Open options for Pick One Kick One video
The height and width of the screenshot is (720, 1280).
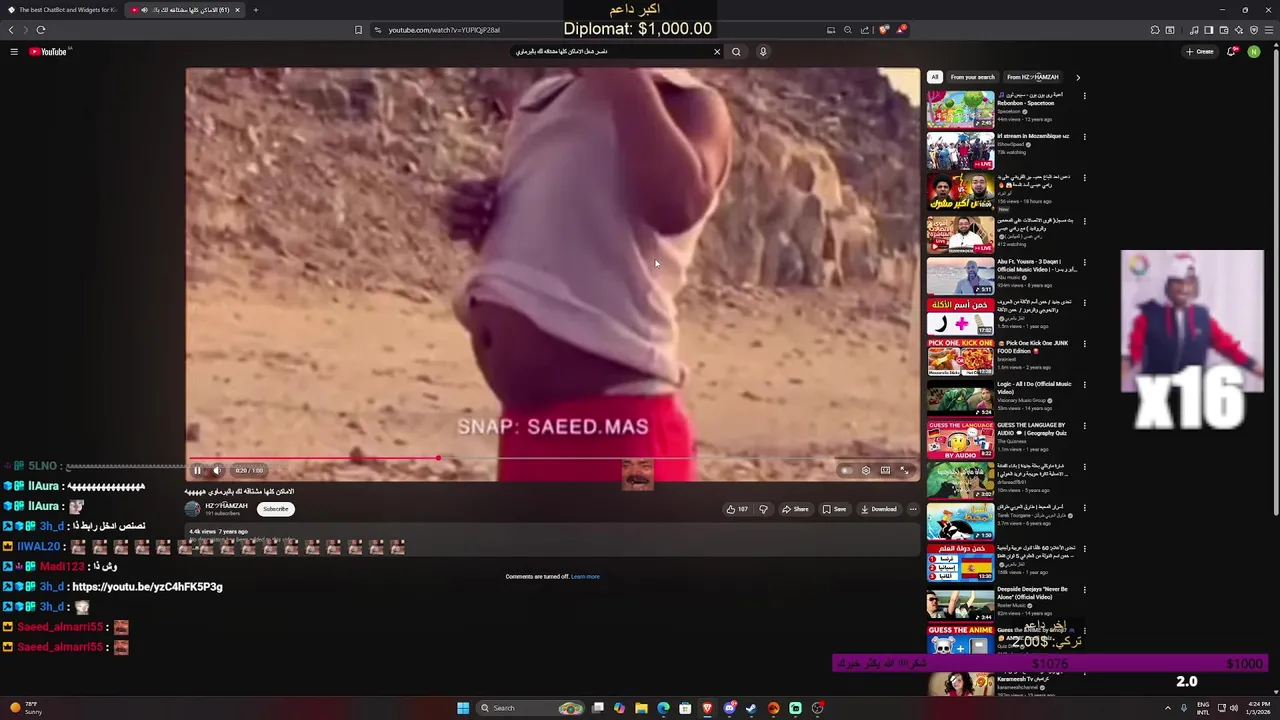1084,343
